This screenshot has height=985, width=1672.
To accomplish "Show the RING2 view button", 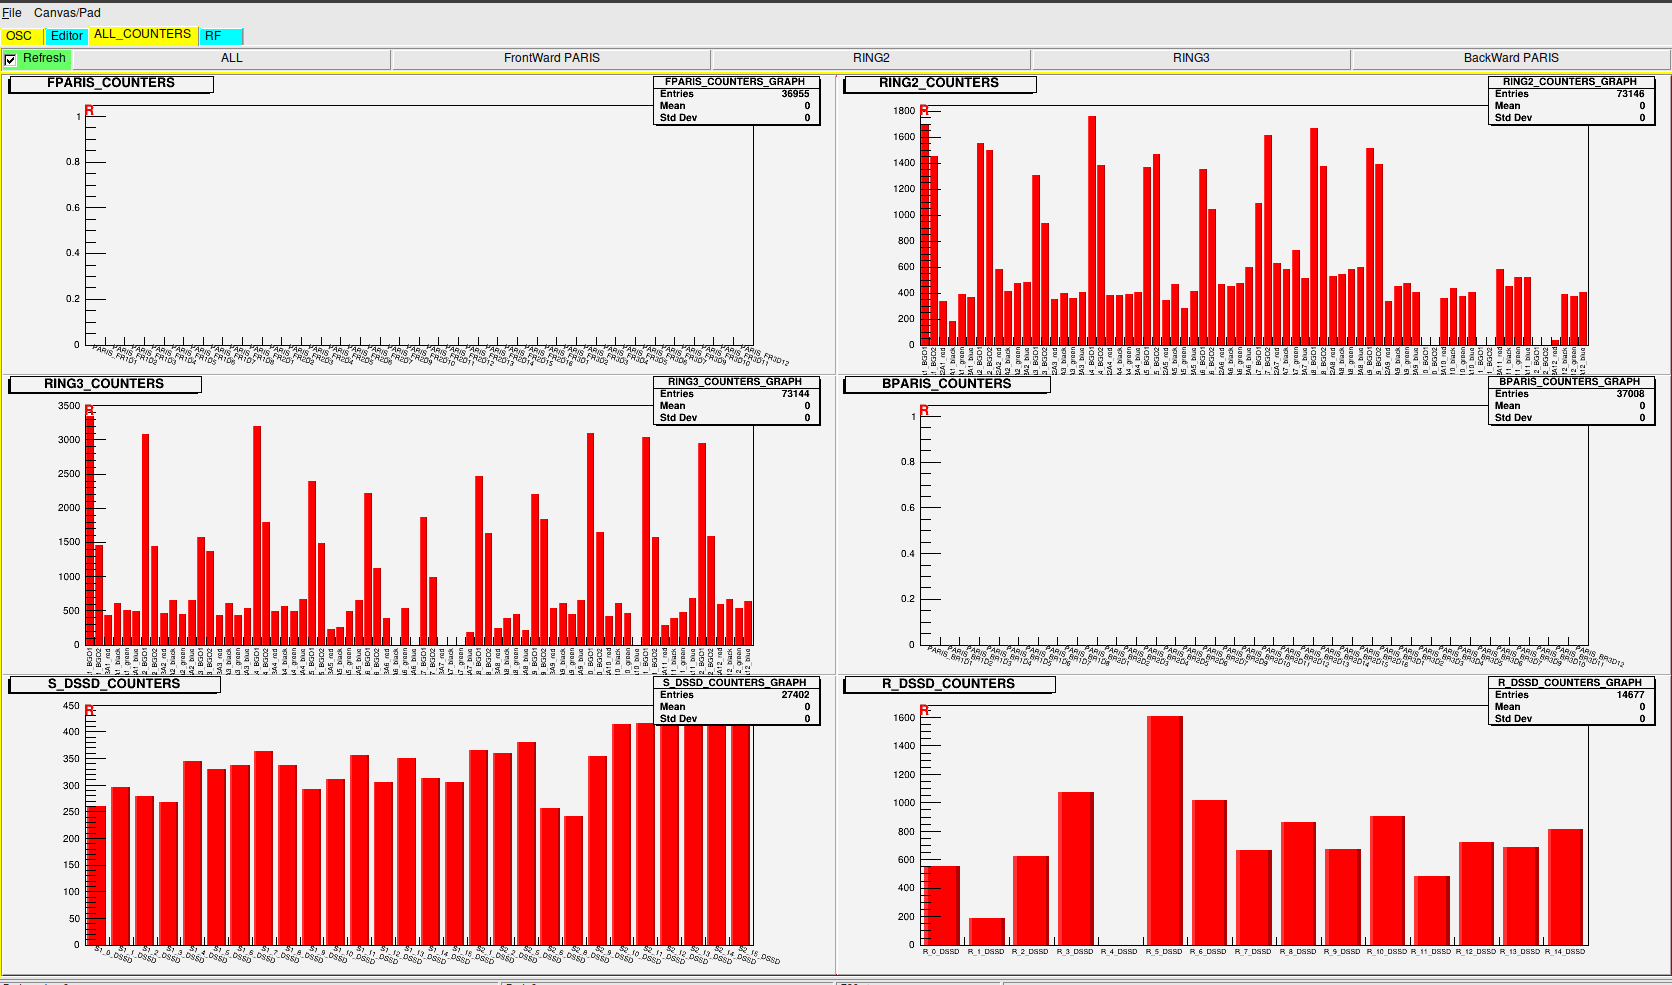I will click(x=871, y=58).
